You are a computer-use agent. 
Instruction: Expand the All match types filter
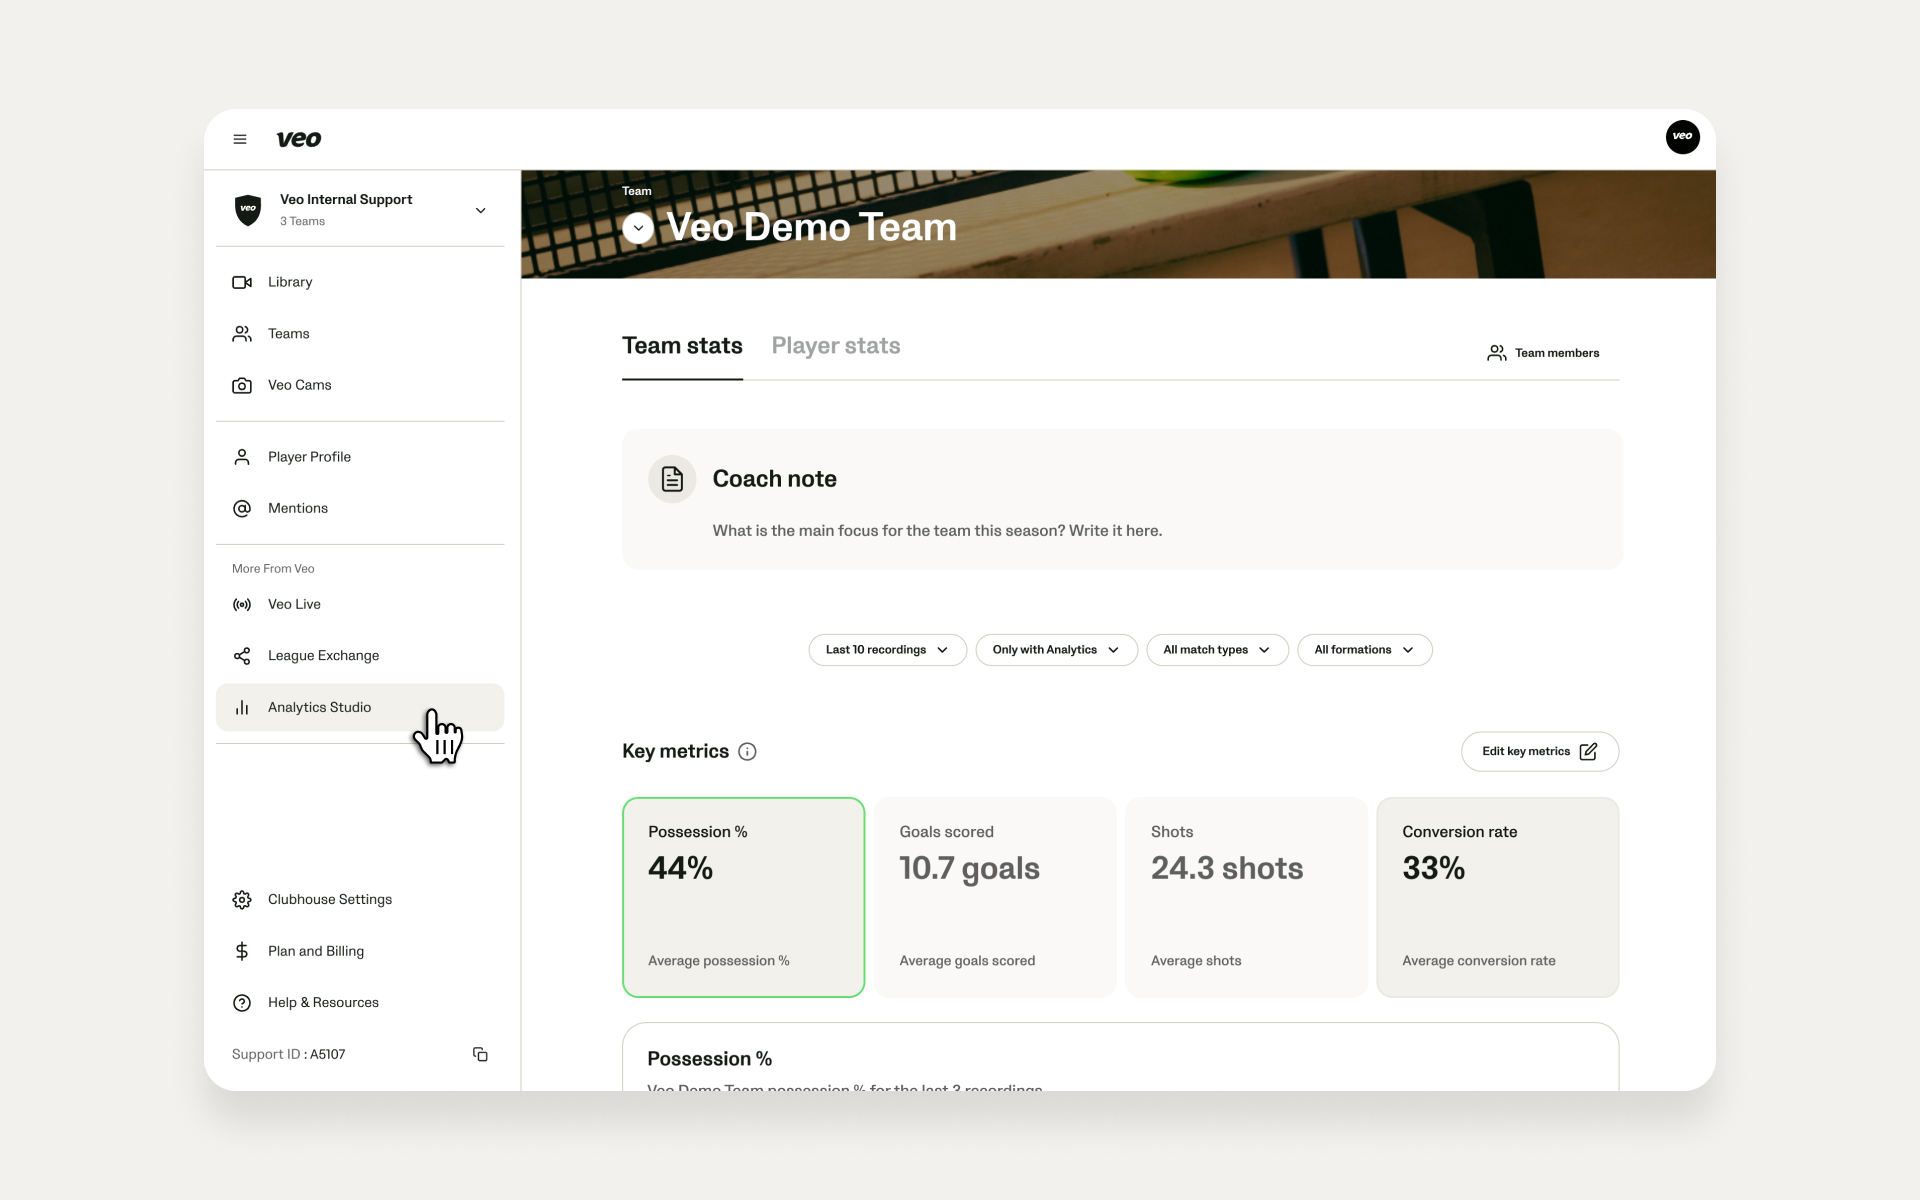coord(1216,649)
